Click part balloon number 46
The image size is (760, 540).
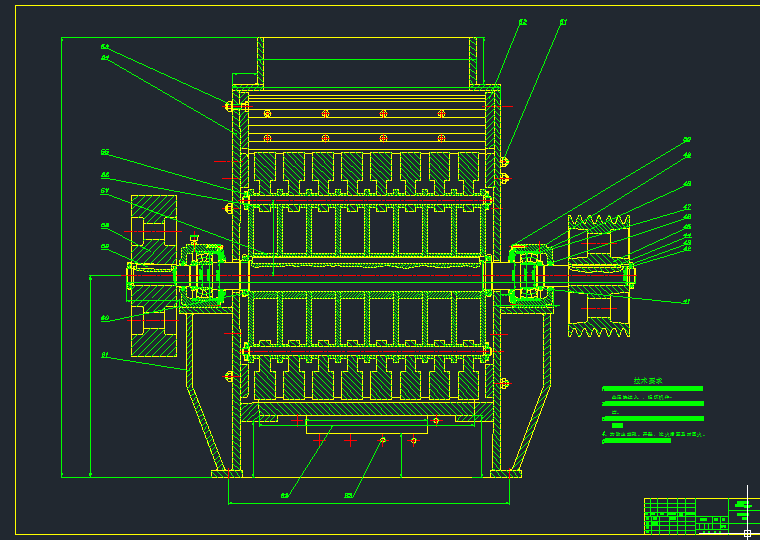coord(687,217)
